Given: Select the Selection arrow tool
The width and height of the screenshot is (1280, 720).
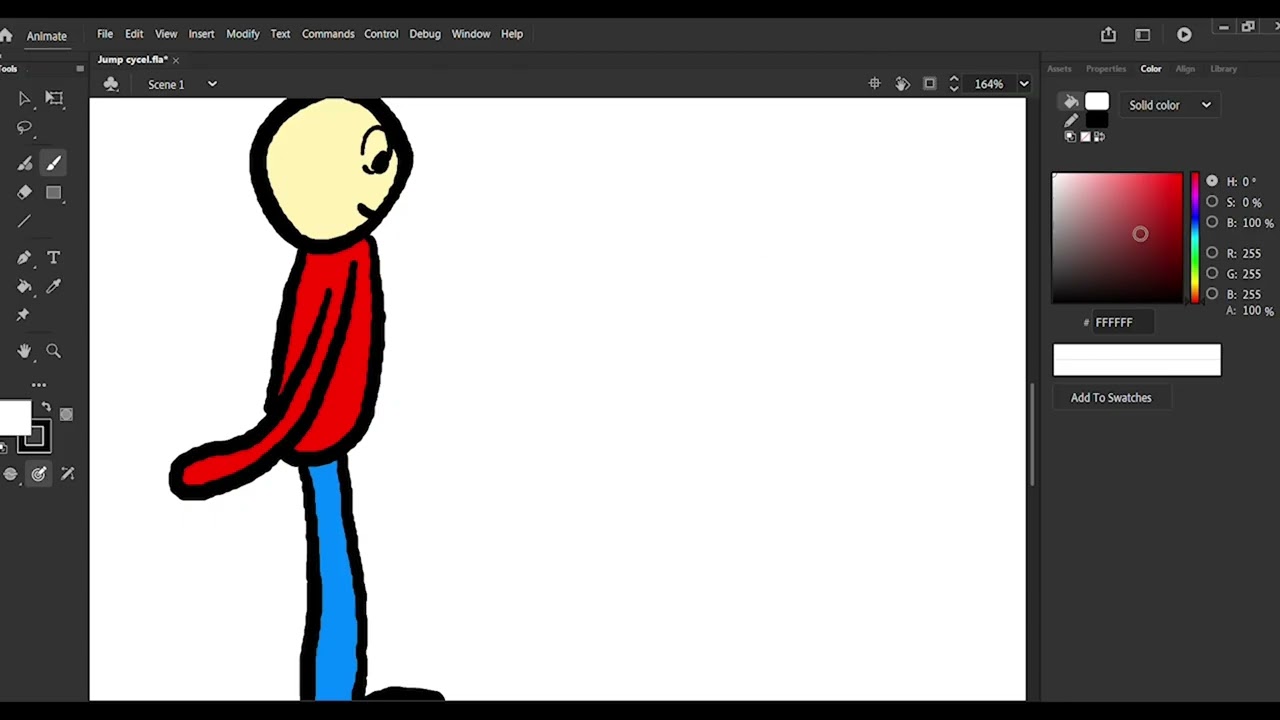Looking at the screenshot, I should (x=24, y=98).
